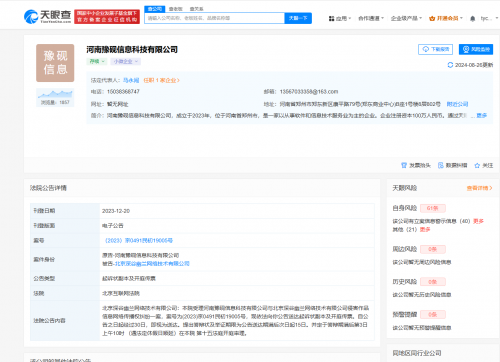This screenshot has width=500, height=362.
Task: Open the 企业级产品 dropdown menu
Action: tap(406, 18)
